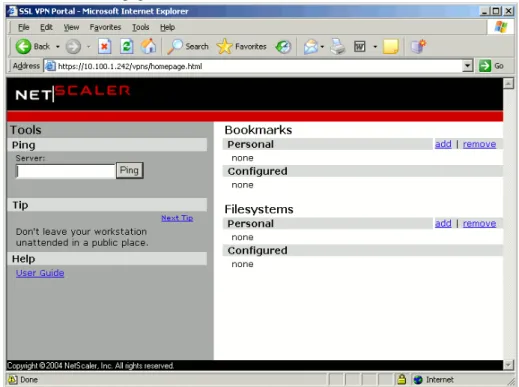Print the page with the printer icon

click(x=338, y=46)
